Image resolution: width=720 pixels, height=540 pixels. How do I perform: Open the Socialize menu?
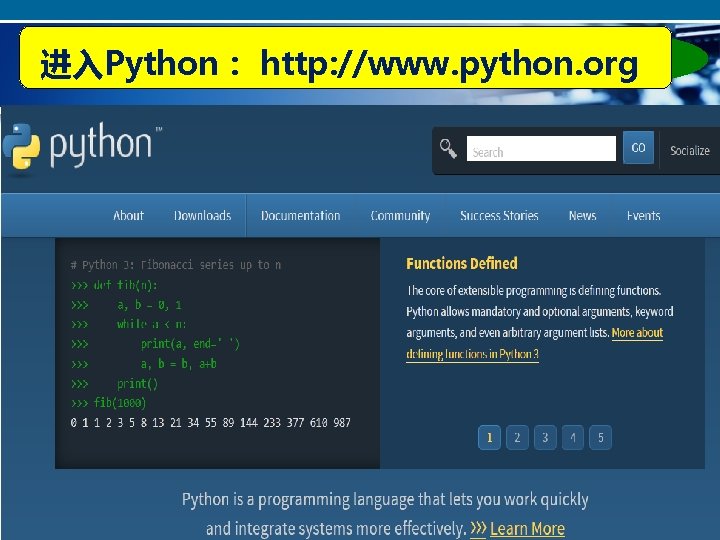[x=690, y=151]
